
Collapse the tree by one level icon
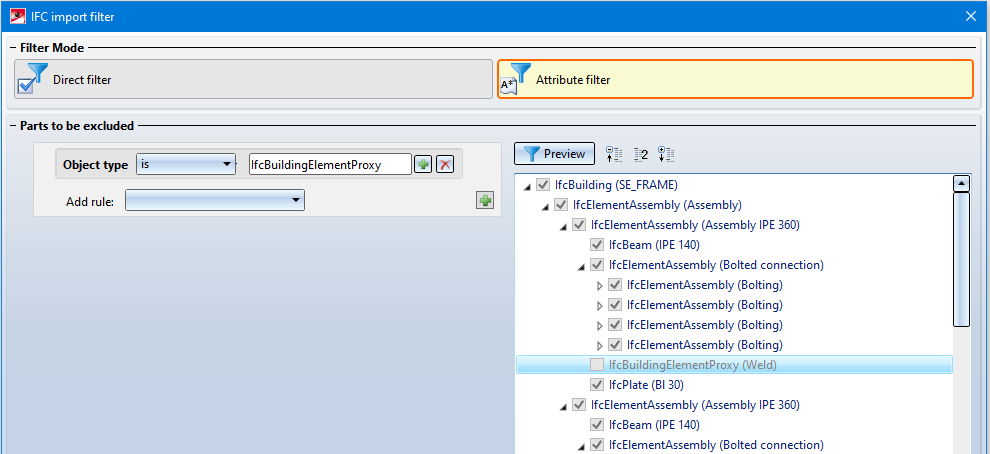pos(614,153)
